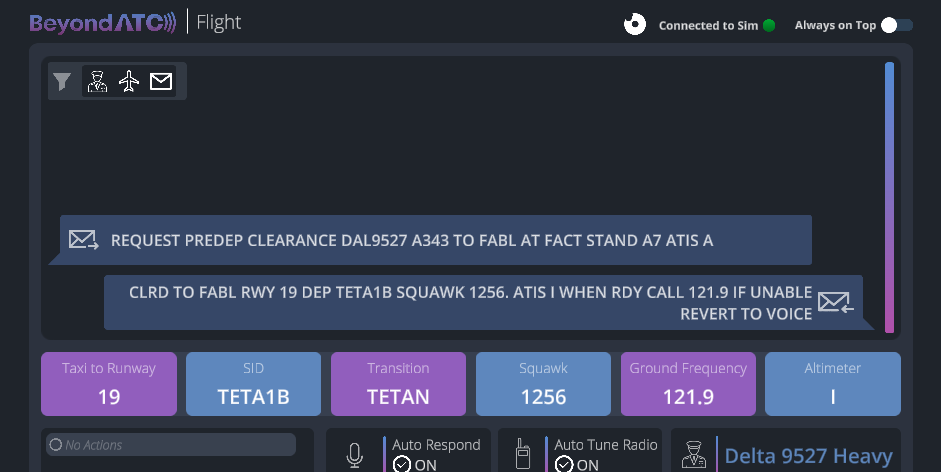Disable Auto Tune Radio
Image resolution: width=941 pixels, height=472 pixels.
(576, 464)
